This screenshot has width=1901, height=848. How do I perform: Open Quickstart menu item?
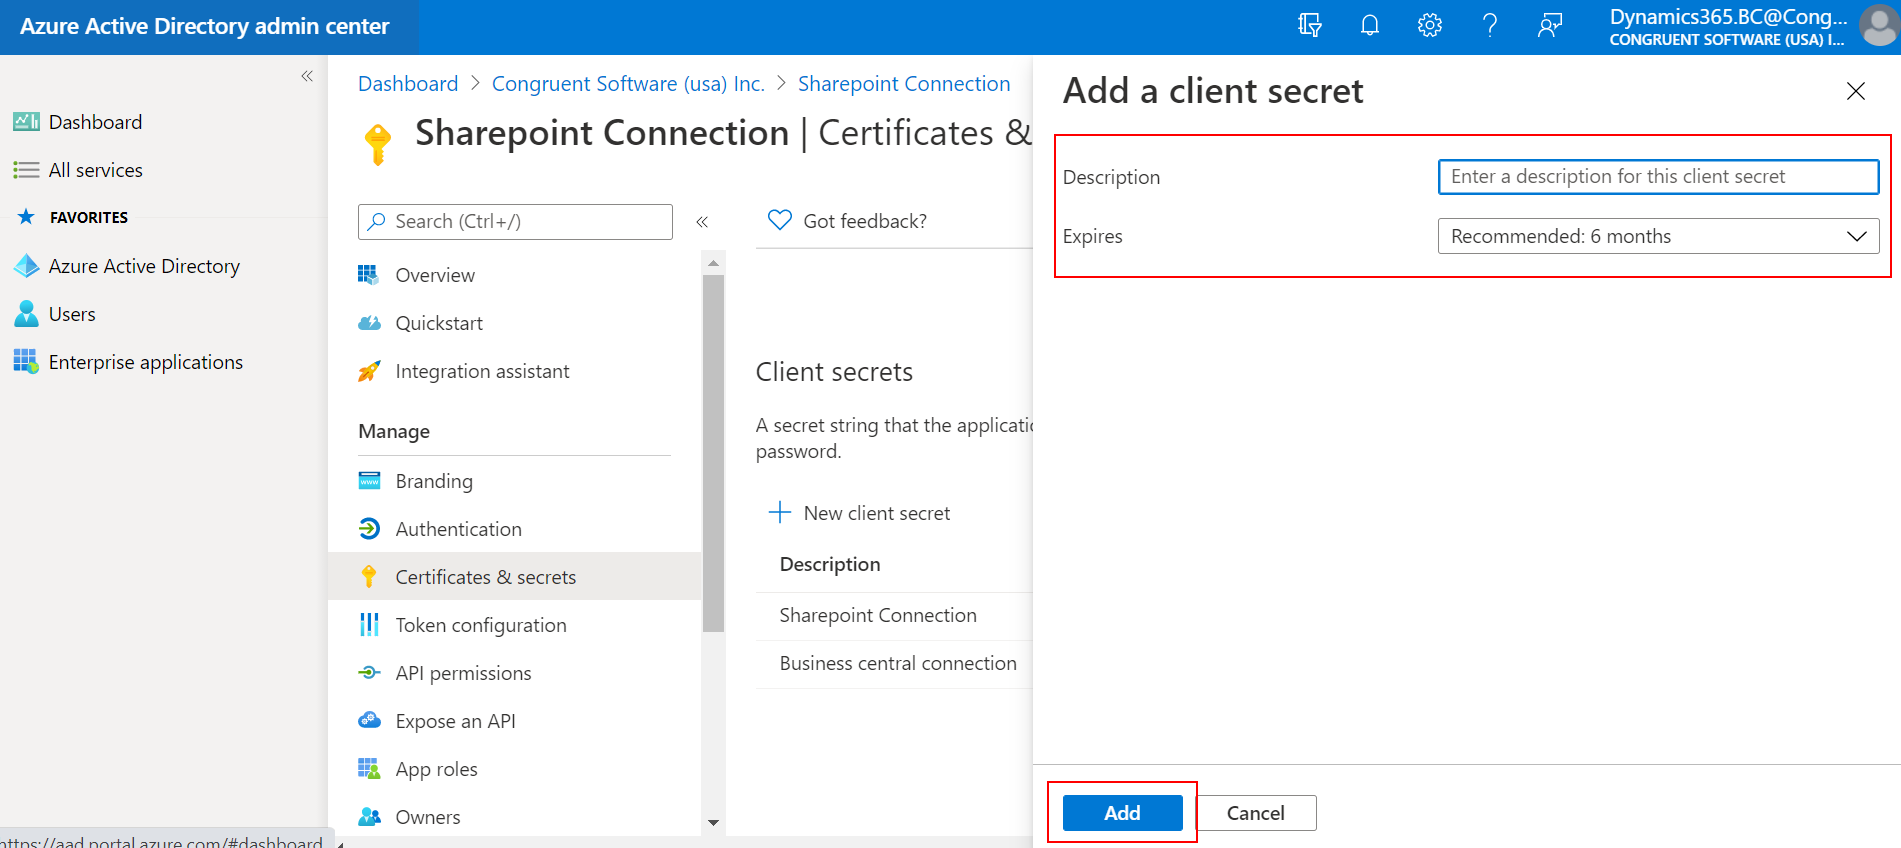tap(515, 323)
